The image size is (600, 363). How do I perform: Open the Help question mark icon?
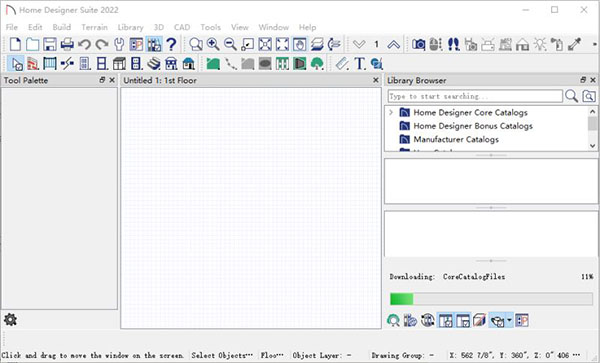coord(171,44)
